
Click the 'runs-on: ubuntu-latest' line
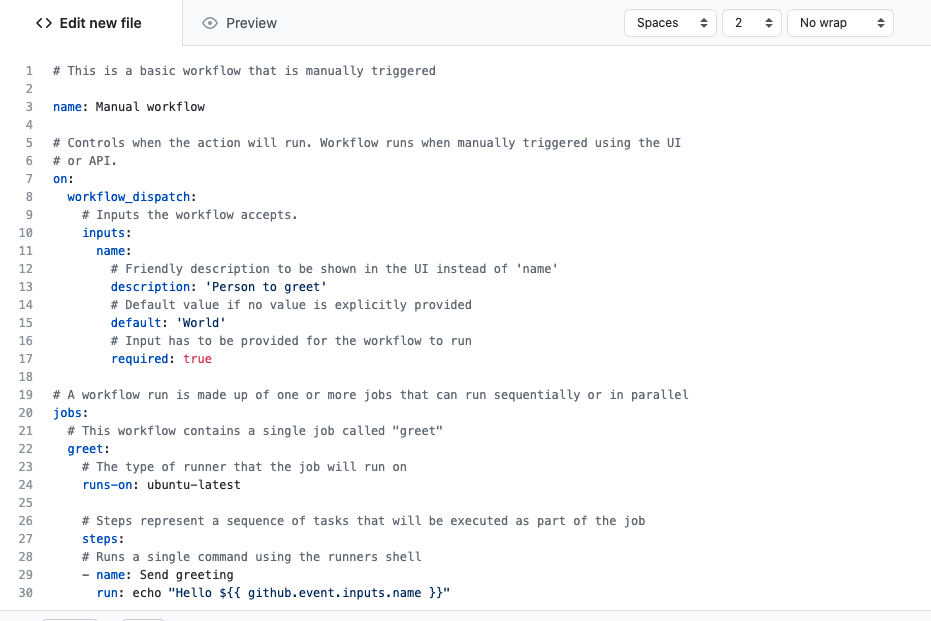pyautogui.click(x=160, y=484)
